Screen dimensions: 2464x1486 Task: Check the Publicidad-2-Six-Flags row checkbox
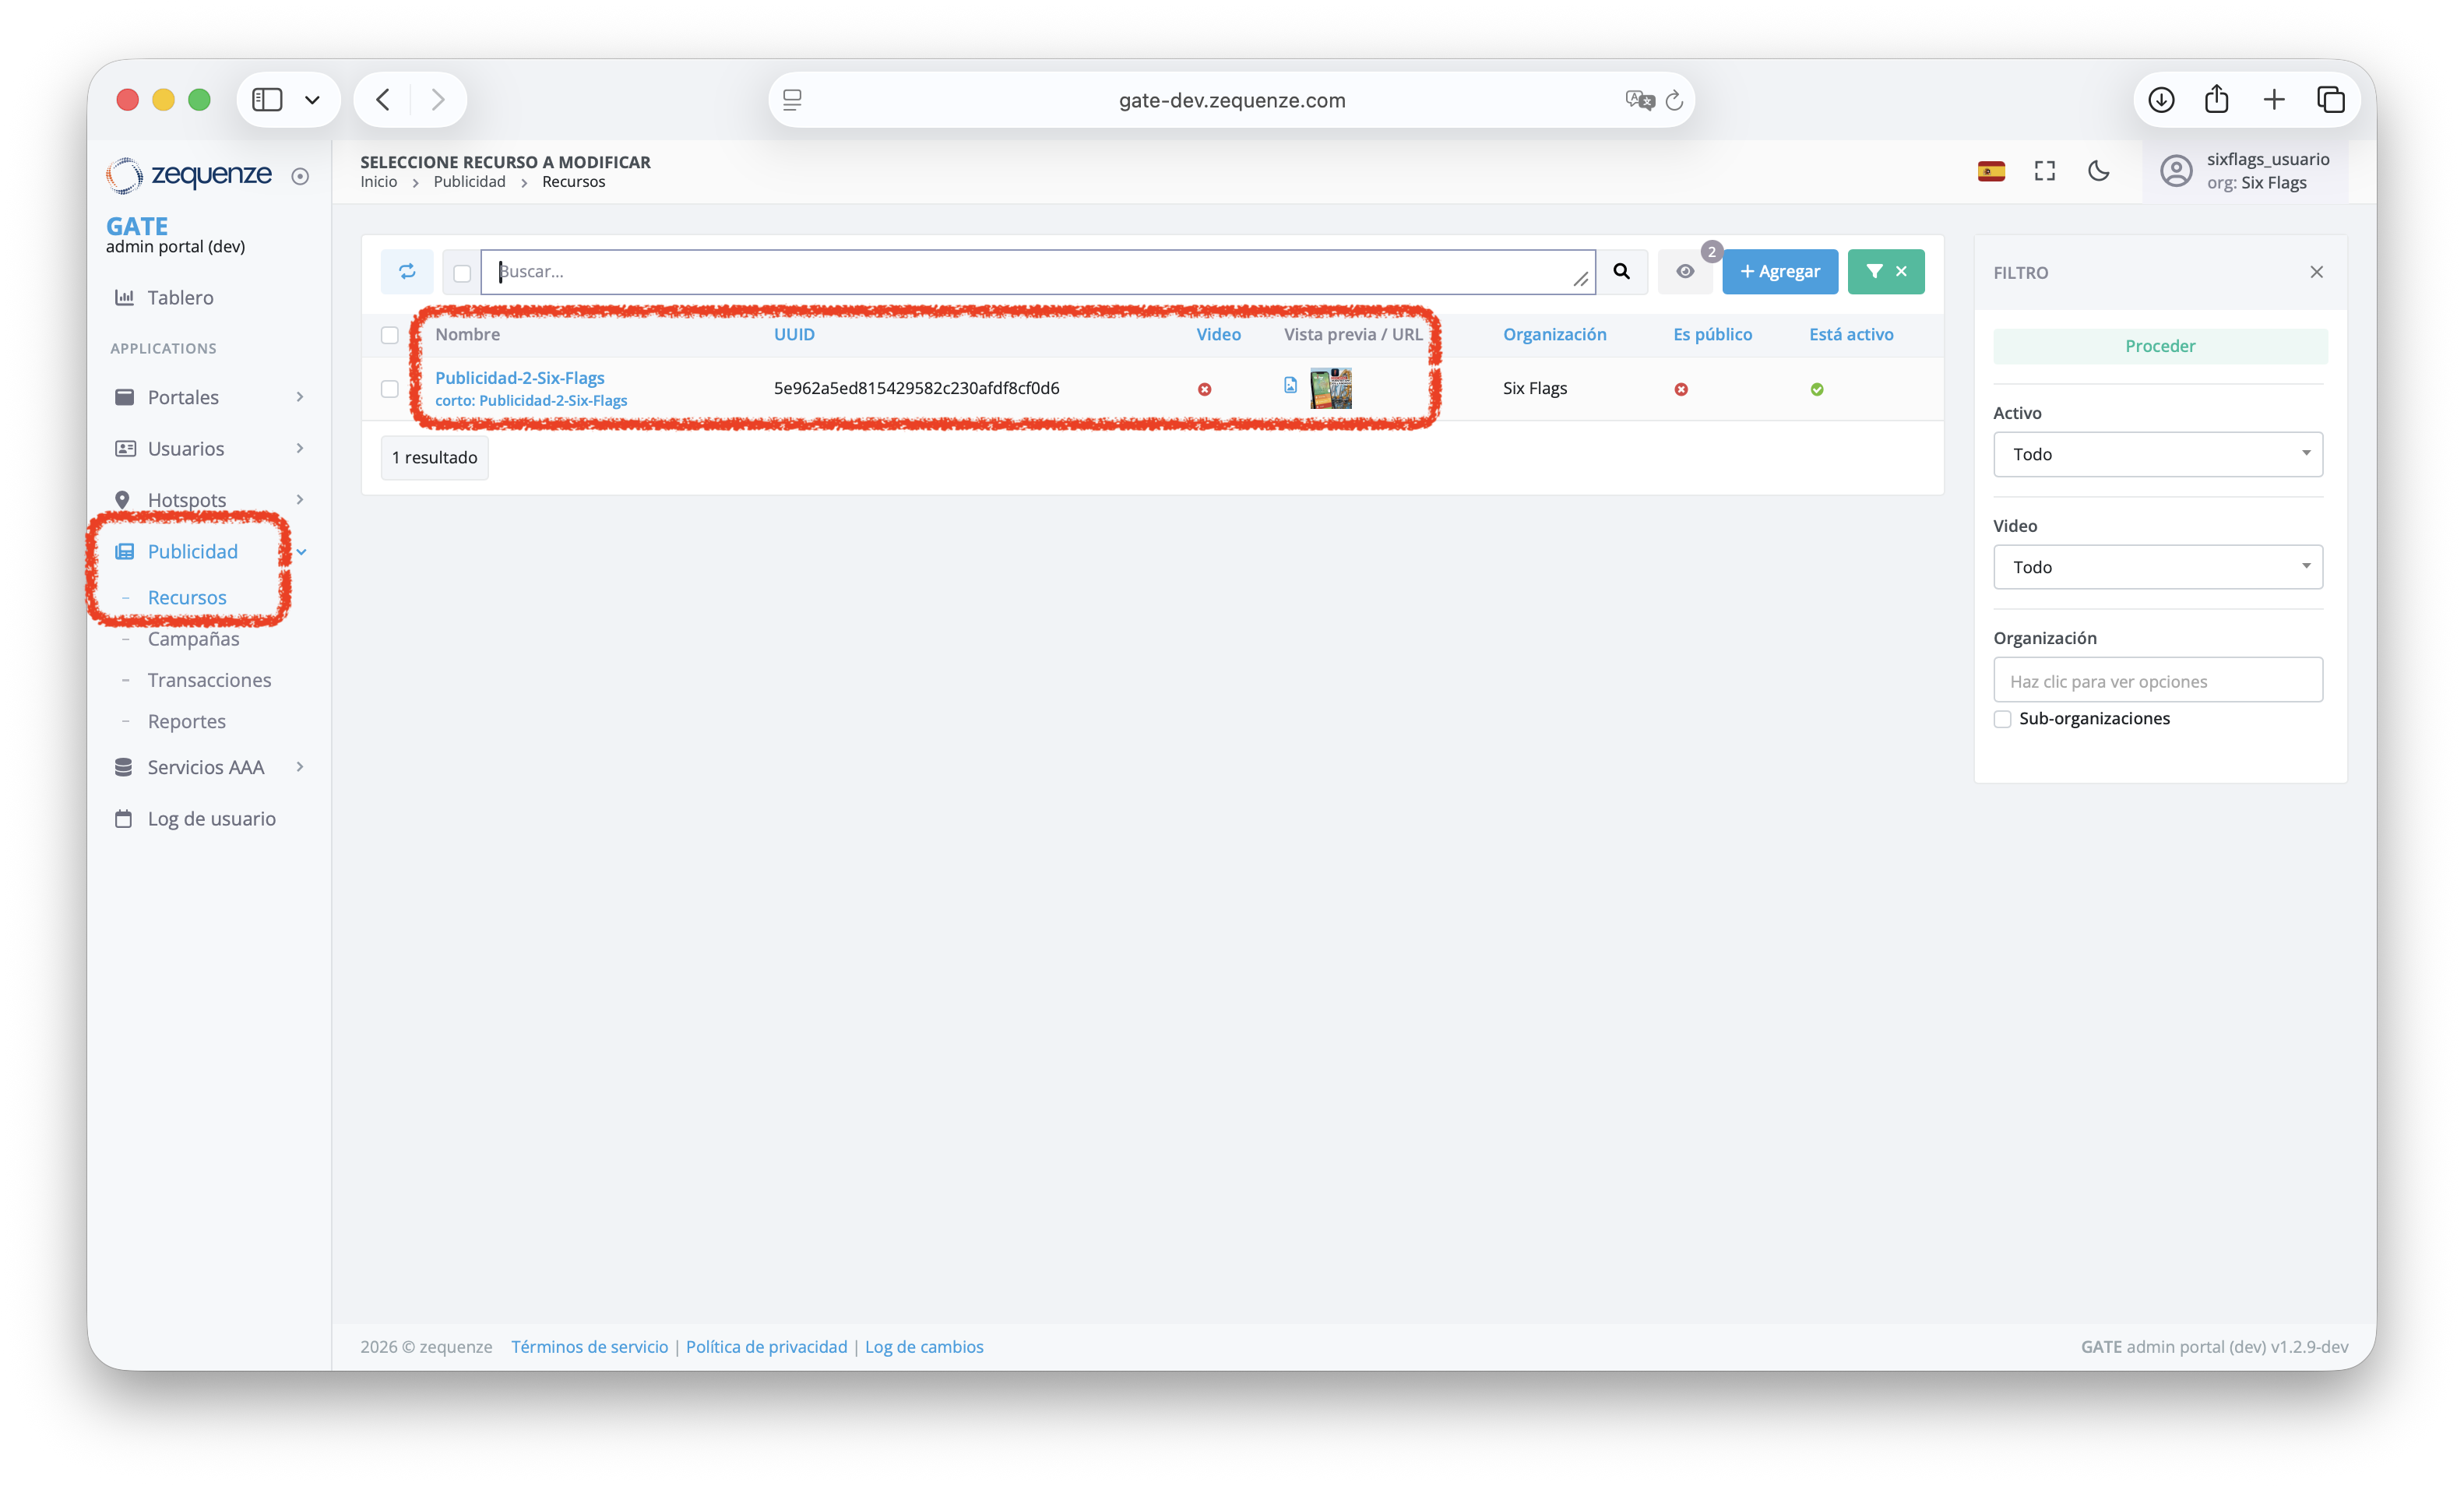pyautogui.click(x=390, y=389)
